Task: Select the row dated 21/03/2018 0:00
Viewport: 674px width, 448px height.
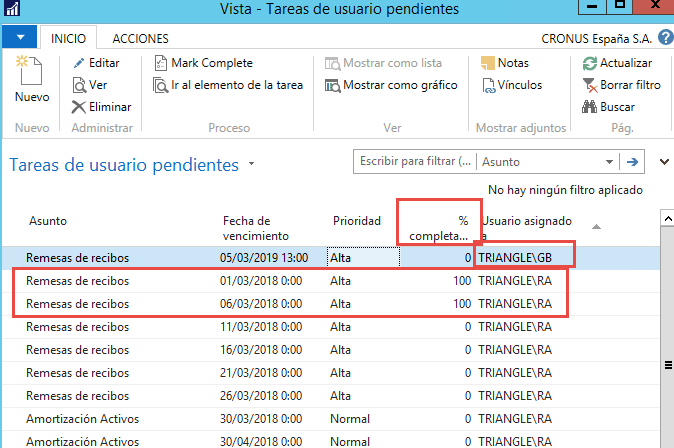Action: 331,373
